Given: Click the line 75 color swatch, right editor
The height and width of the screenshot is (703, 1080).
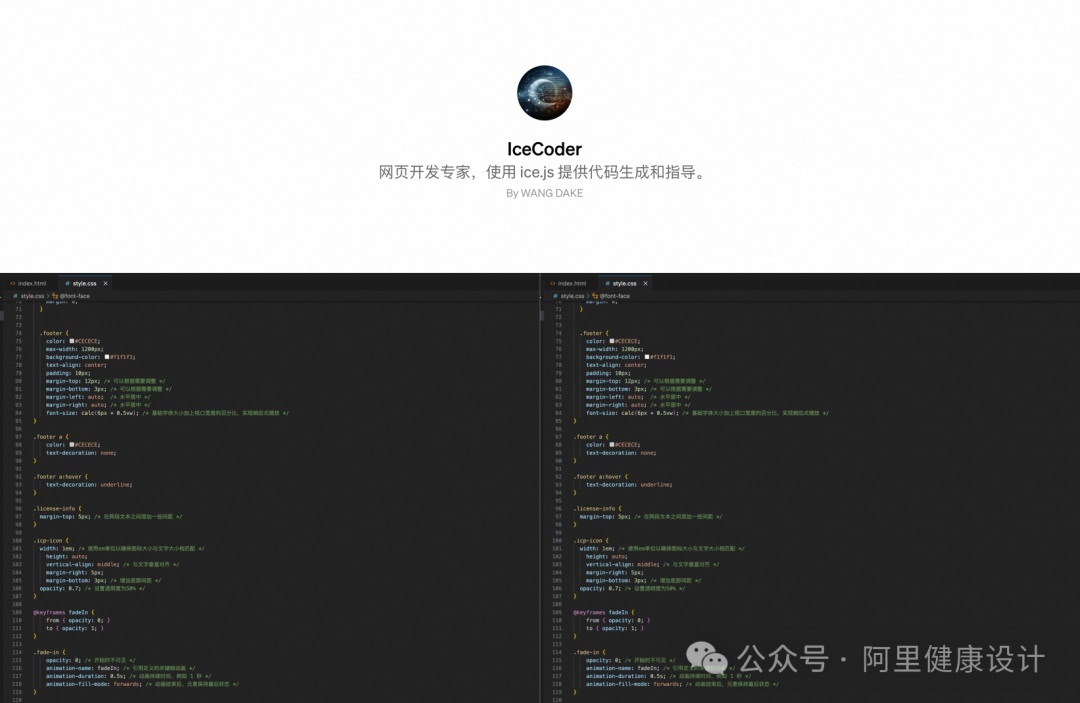Looking at the screenshot, I should 611,341.
